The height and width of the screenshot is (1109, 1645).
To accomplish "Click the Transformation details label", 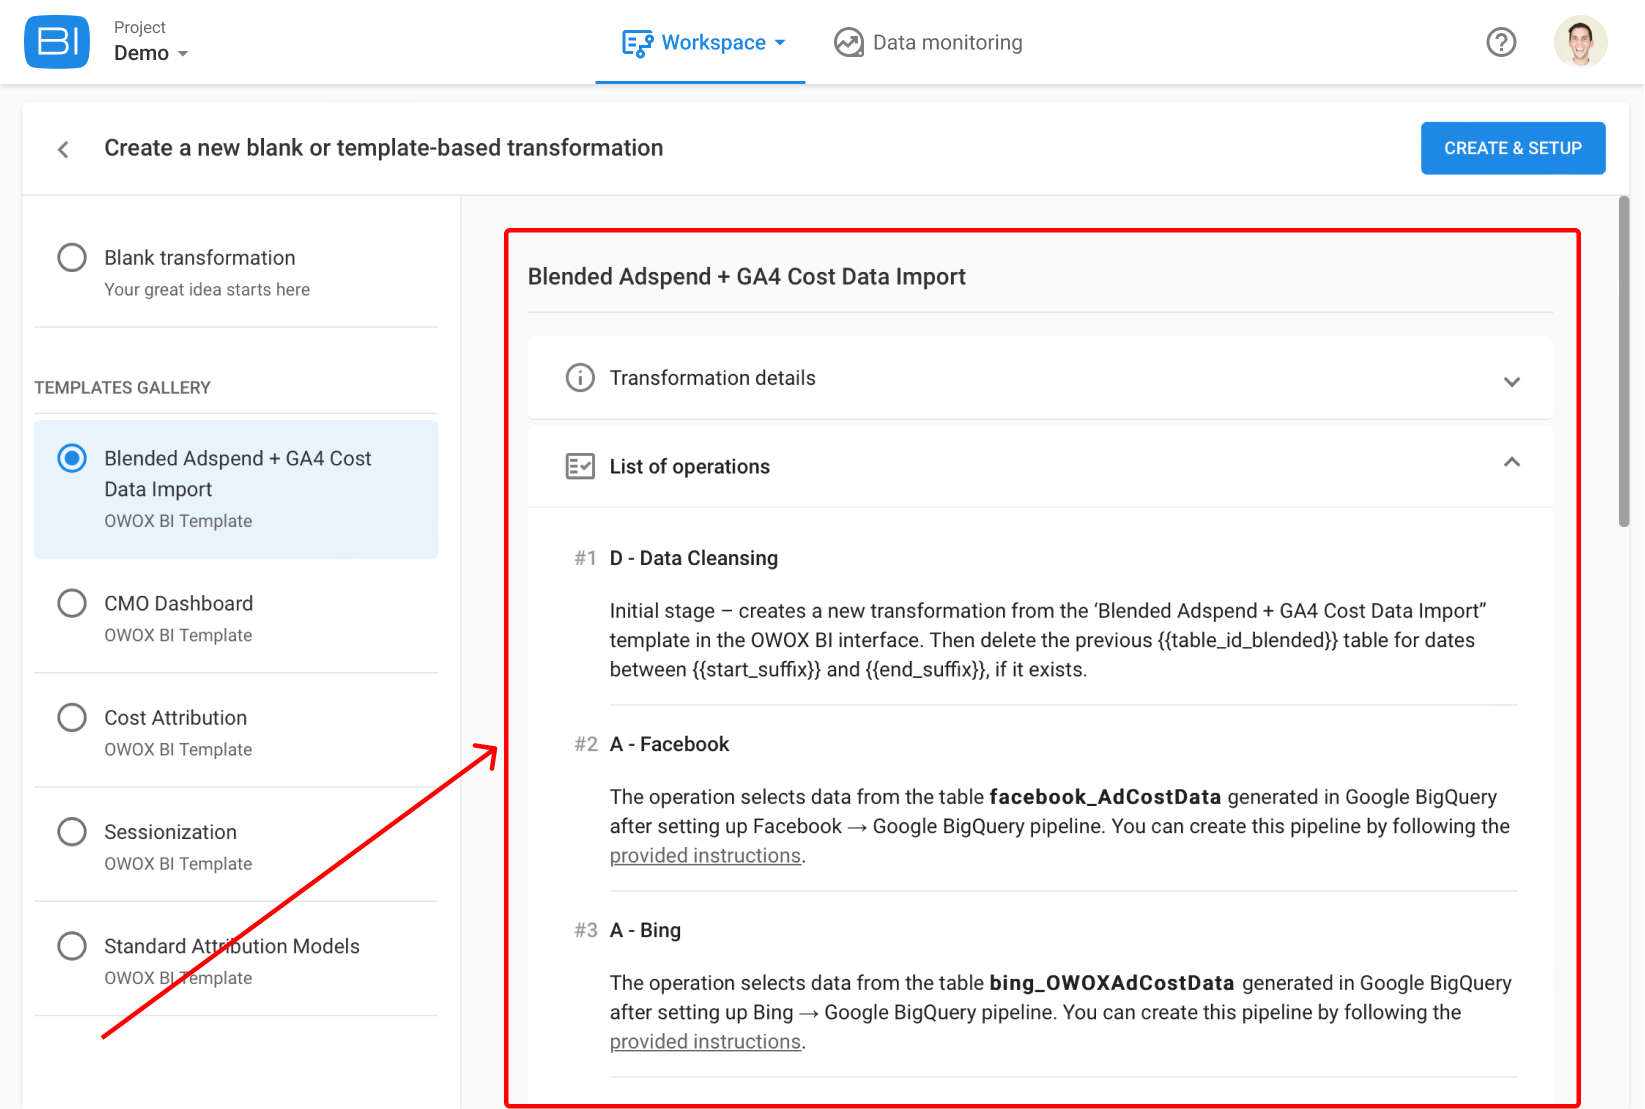I will [x=713, y=378].
